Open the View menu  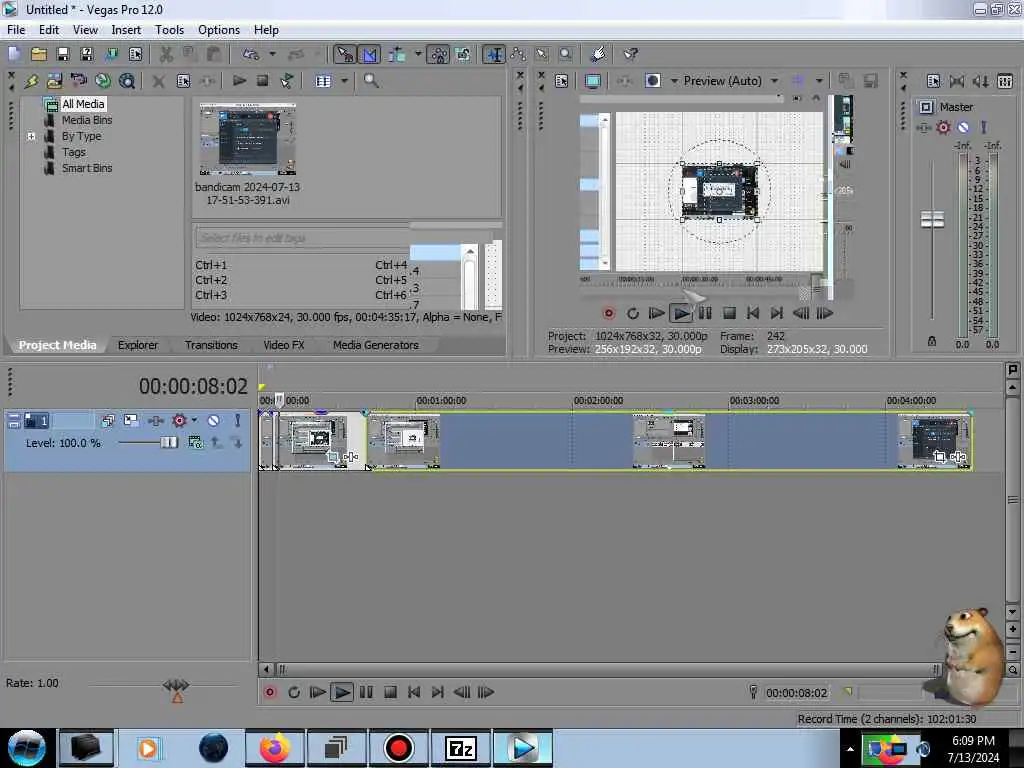(85, 30)
